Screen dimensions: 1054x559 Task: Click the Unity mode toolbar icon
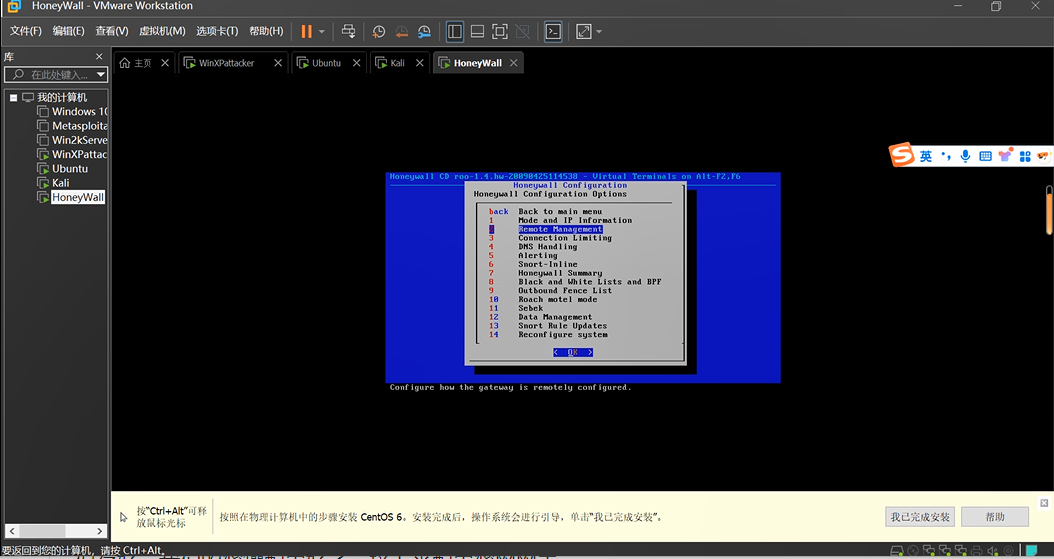click(522, 32)
